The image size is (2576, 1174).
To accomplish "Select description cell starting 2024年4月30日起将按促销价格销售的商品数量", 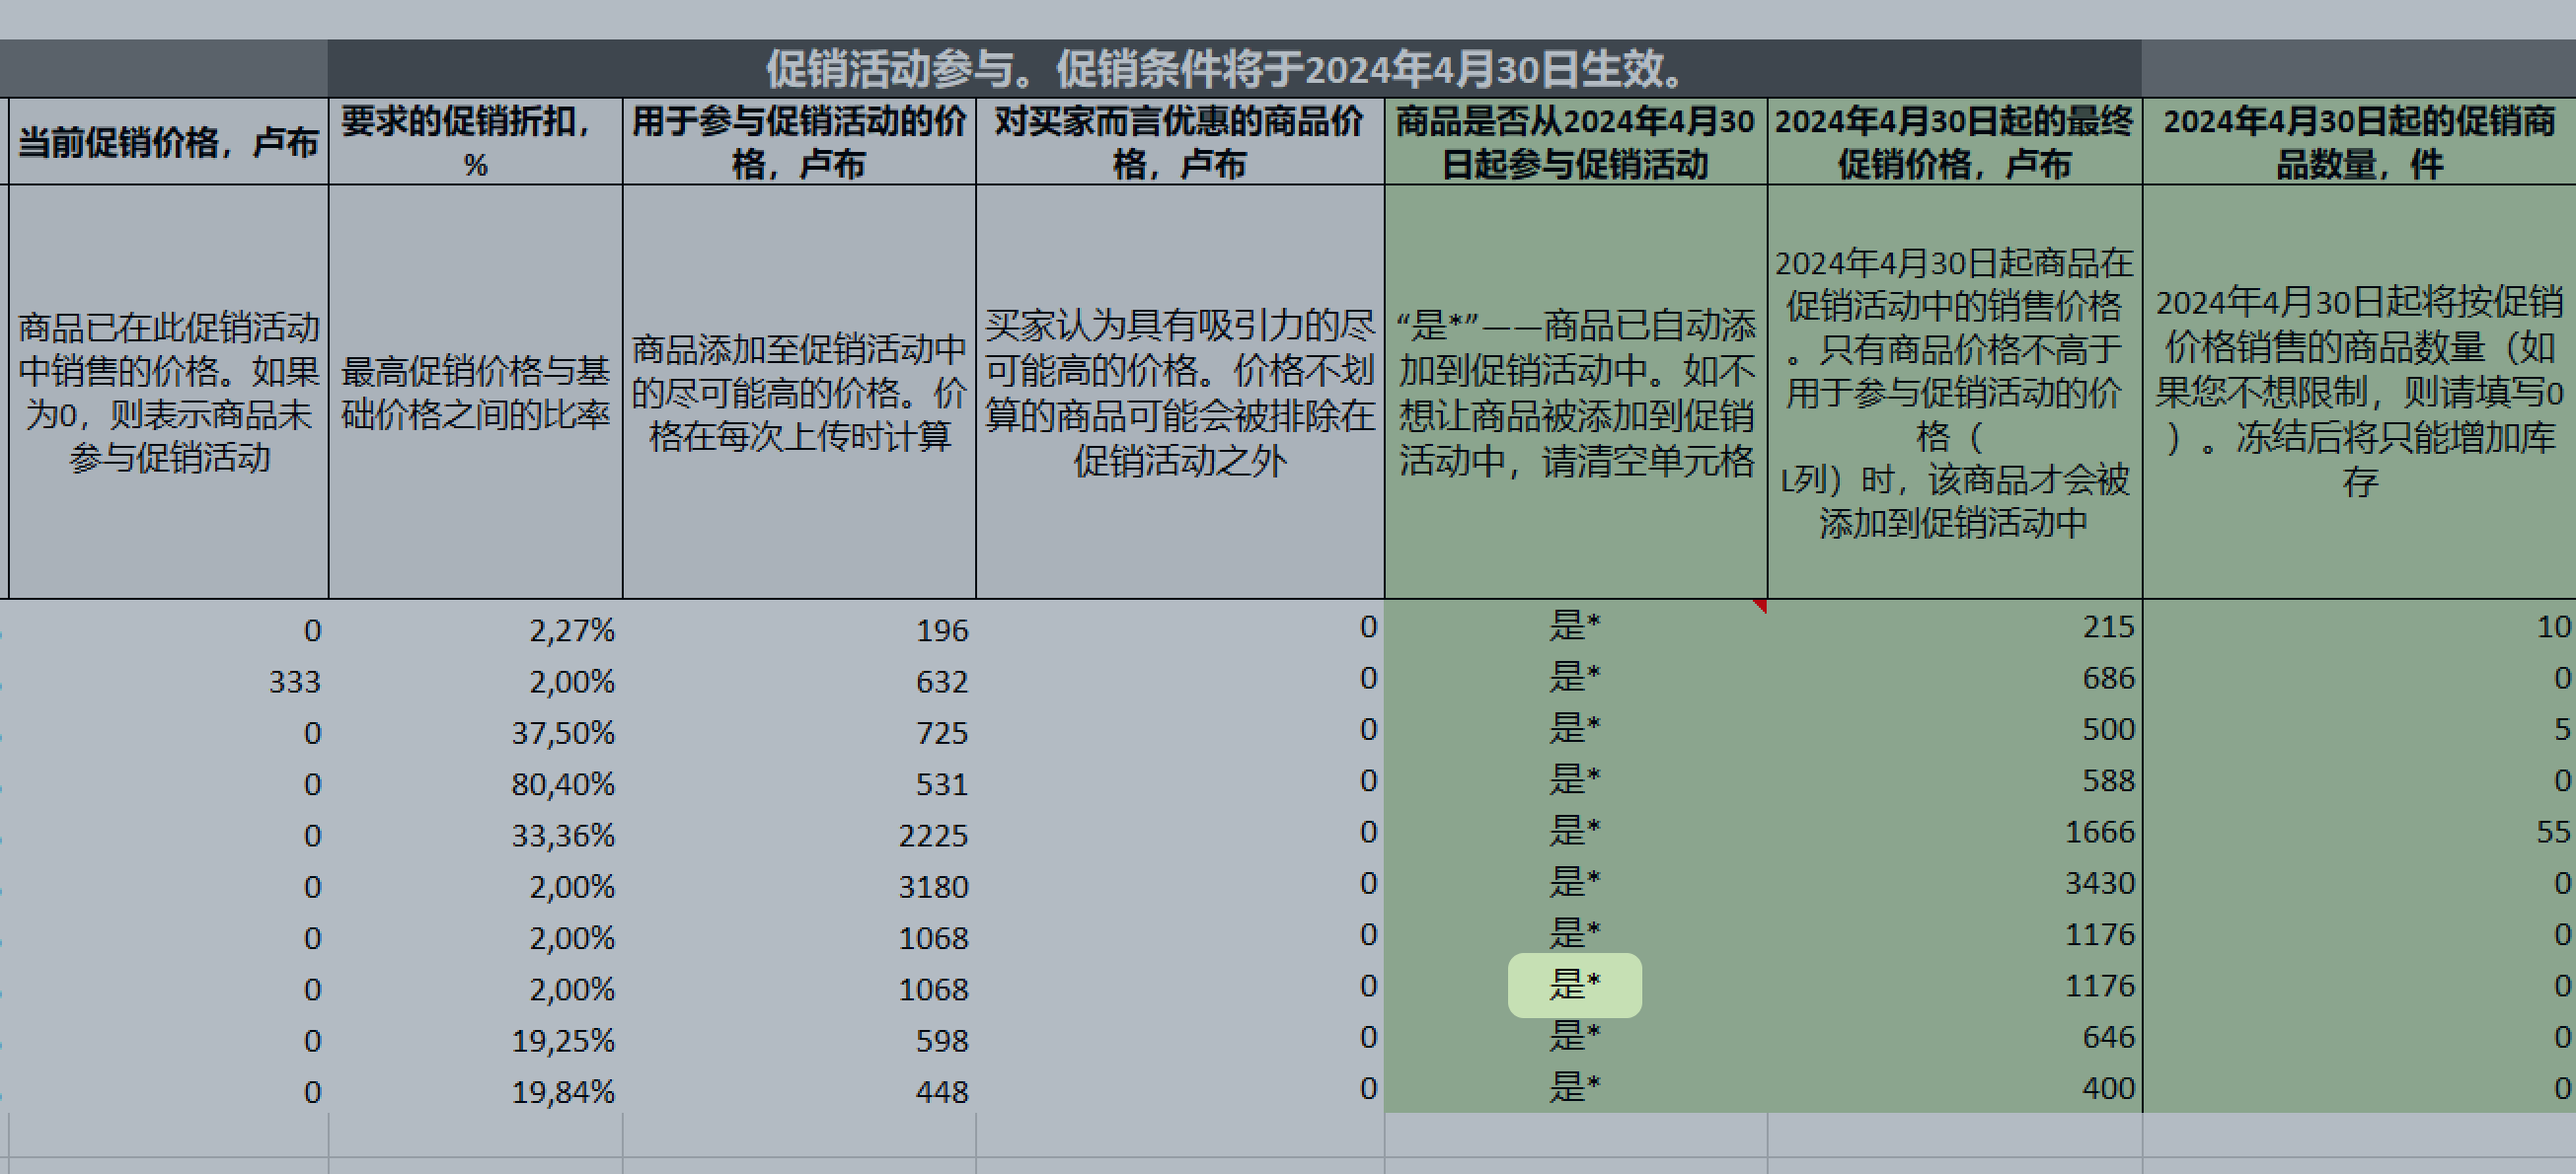I will click(2360, 392).
